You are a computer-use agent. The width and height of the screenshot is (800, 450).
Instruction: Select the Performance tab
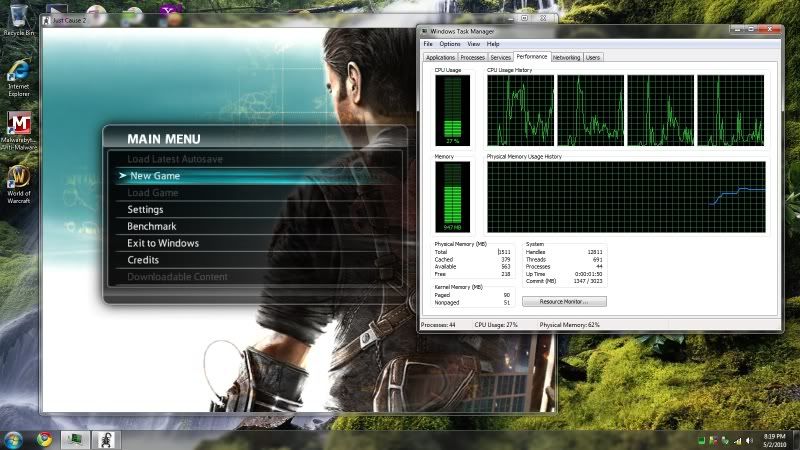pos(532,57)
